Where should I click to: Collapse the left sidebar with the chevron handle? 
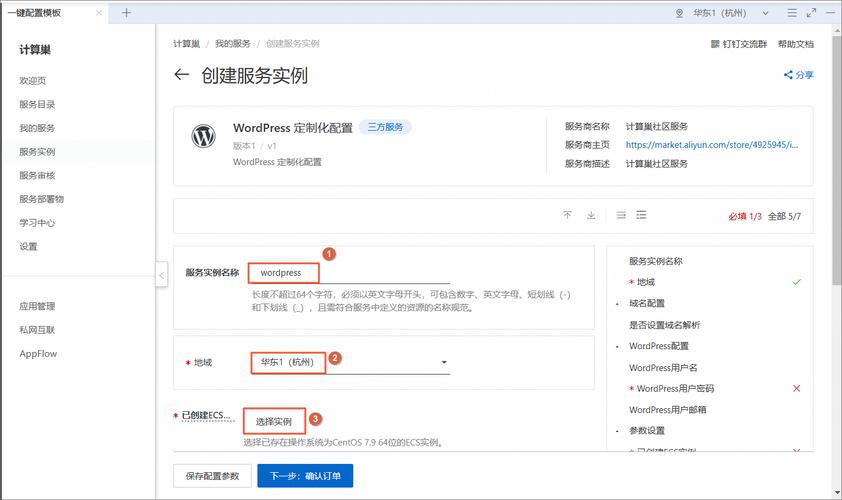click(x=162, y=275)
